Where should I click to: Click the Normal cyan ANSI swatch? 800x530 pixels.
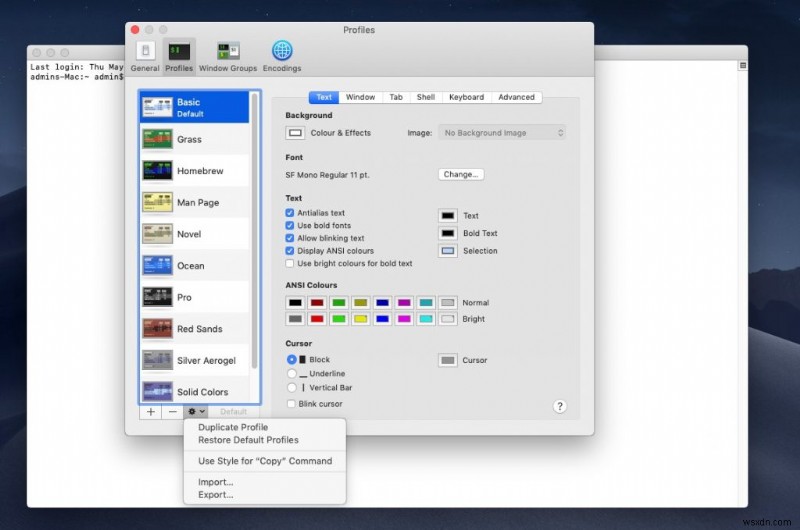coord(426,303)
